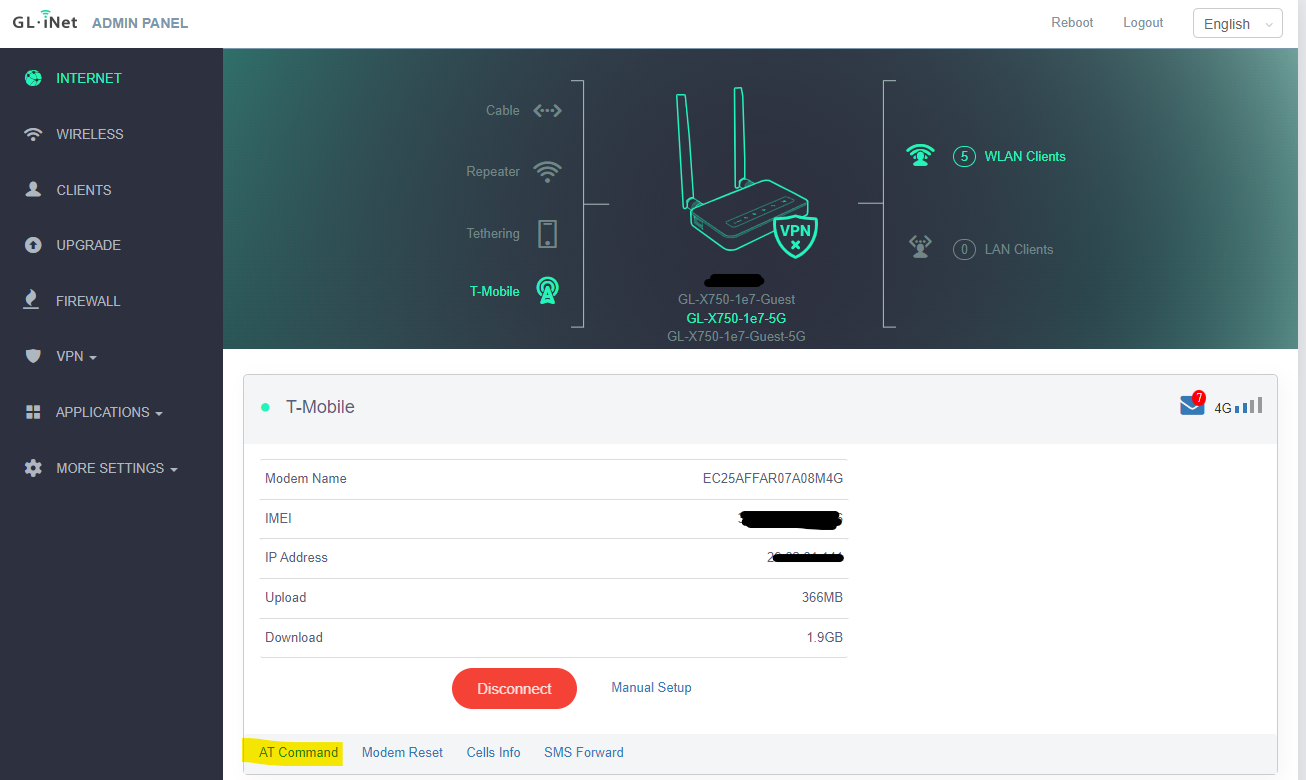Expand the Applications sidebar menu

(x=109, y=412)
